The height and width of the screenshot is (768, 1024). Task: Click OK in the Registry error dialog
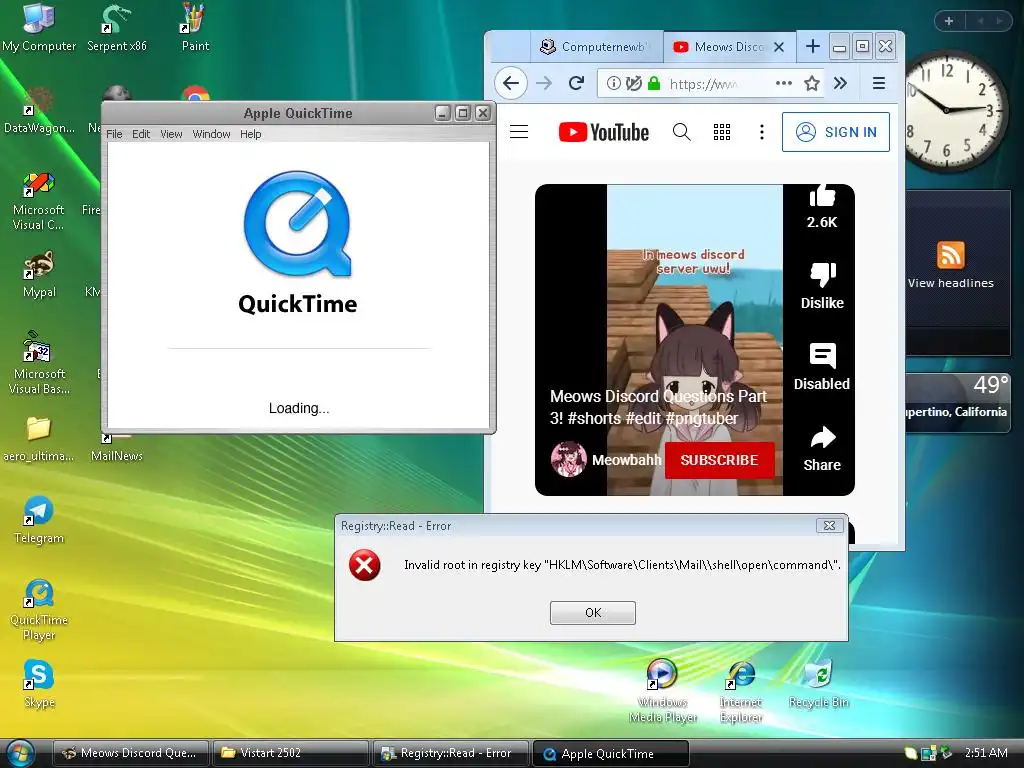point(593,613)
